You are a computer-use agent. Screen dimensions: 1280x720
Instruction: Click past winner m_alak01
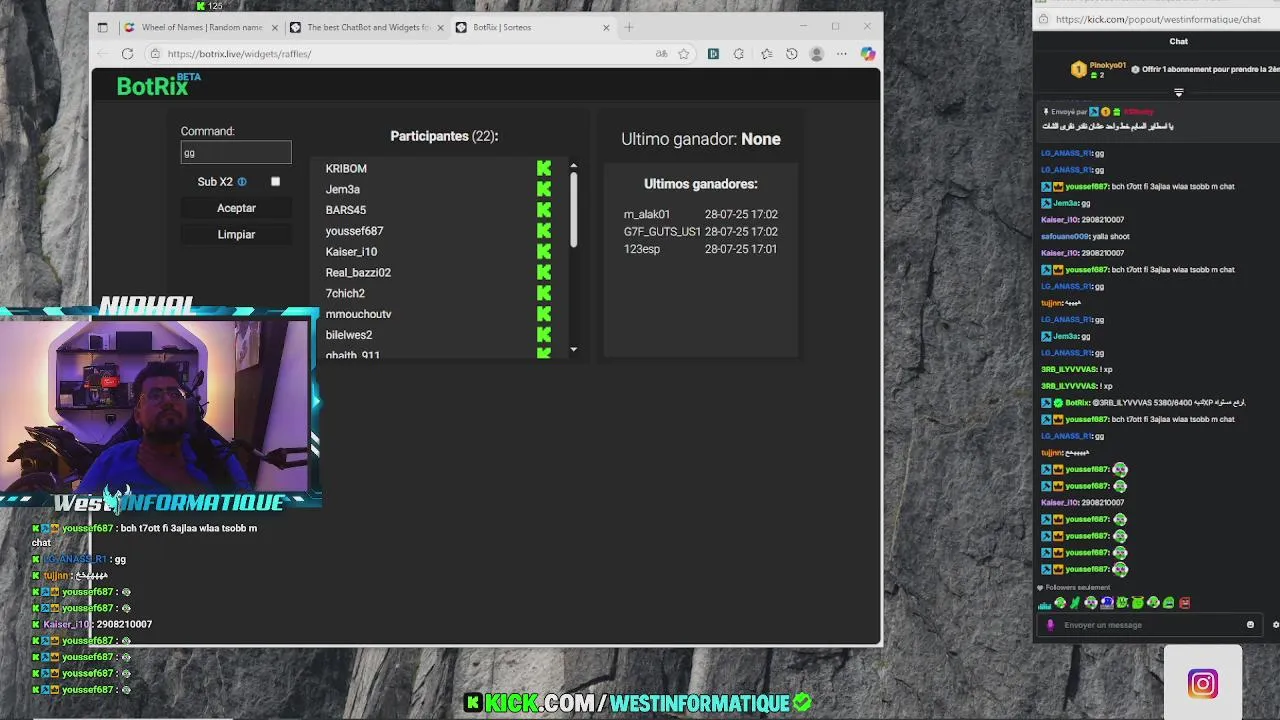(x=647, y=214)
